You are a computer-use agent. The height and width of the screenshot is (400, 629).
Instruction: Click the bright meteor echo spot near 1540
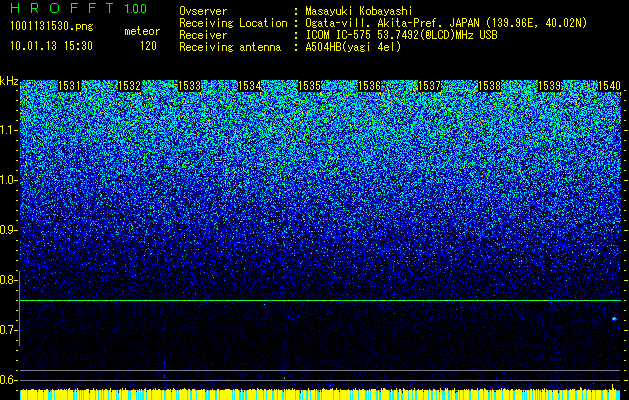(x=614, y=319)
